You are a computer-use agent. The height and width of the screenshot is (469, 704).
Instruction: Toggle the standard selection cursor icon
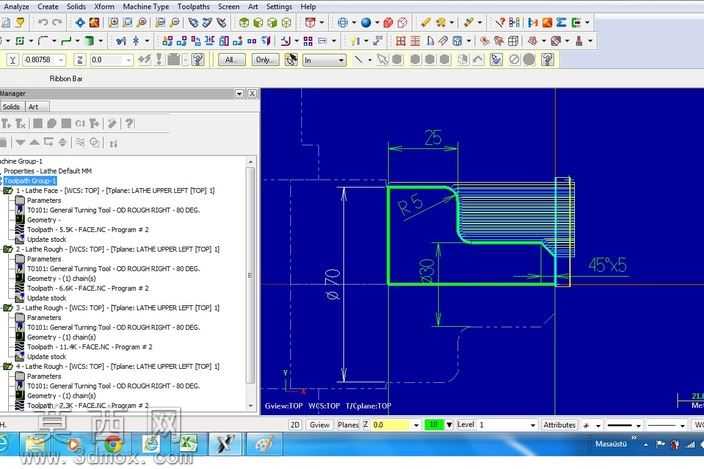383,60
